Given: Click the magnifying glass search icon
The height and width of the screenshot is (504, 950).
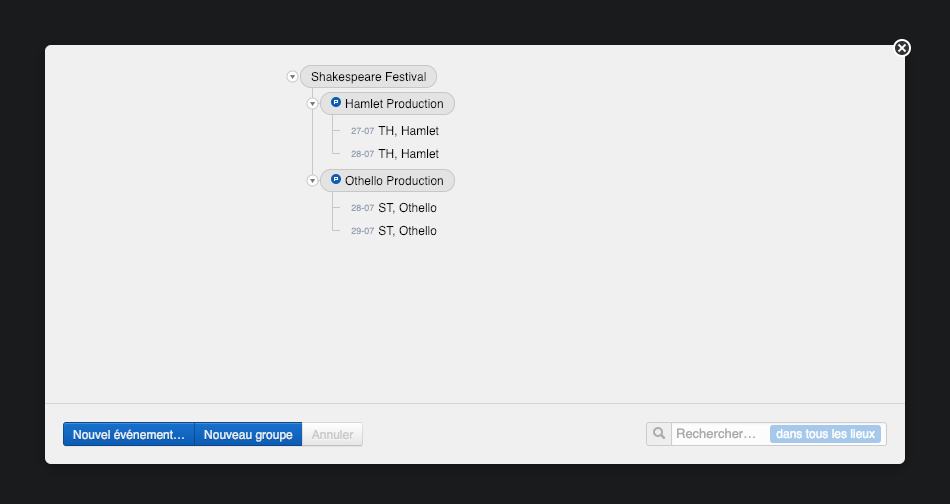Looking at the screenshot, I should tap(659, 434).
